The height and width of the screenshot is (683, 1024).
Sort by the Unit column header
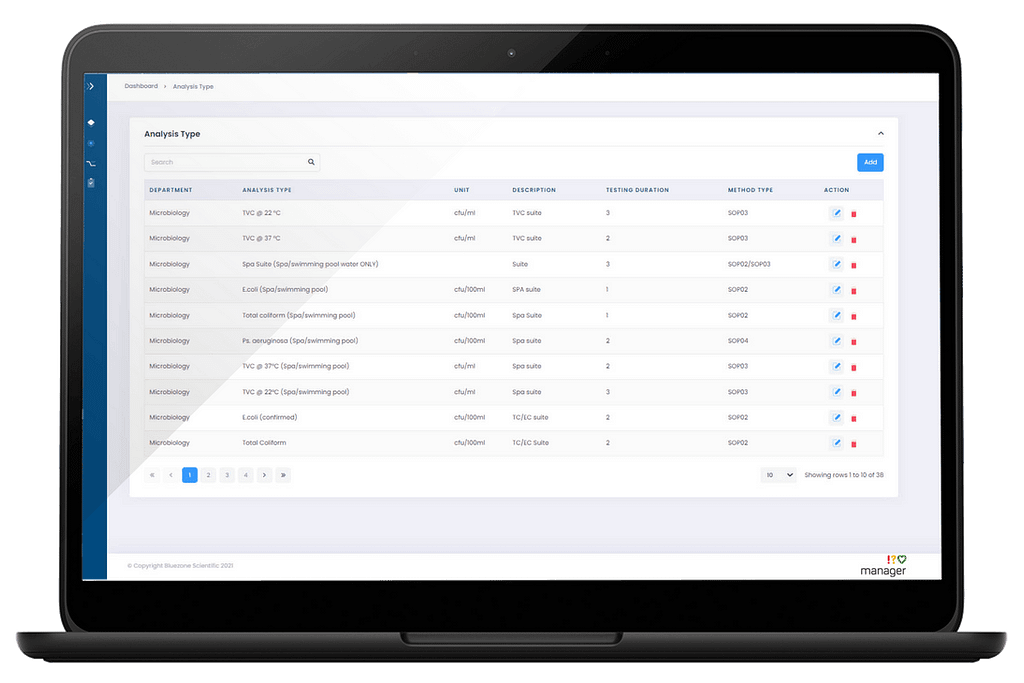tap(462, 190)
